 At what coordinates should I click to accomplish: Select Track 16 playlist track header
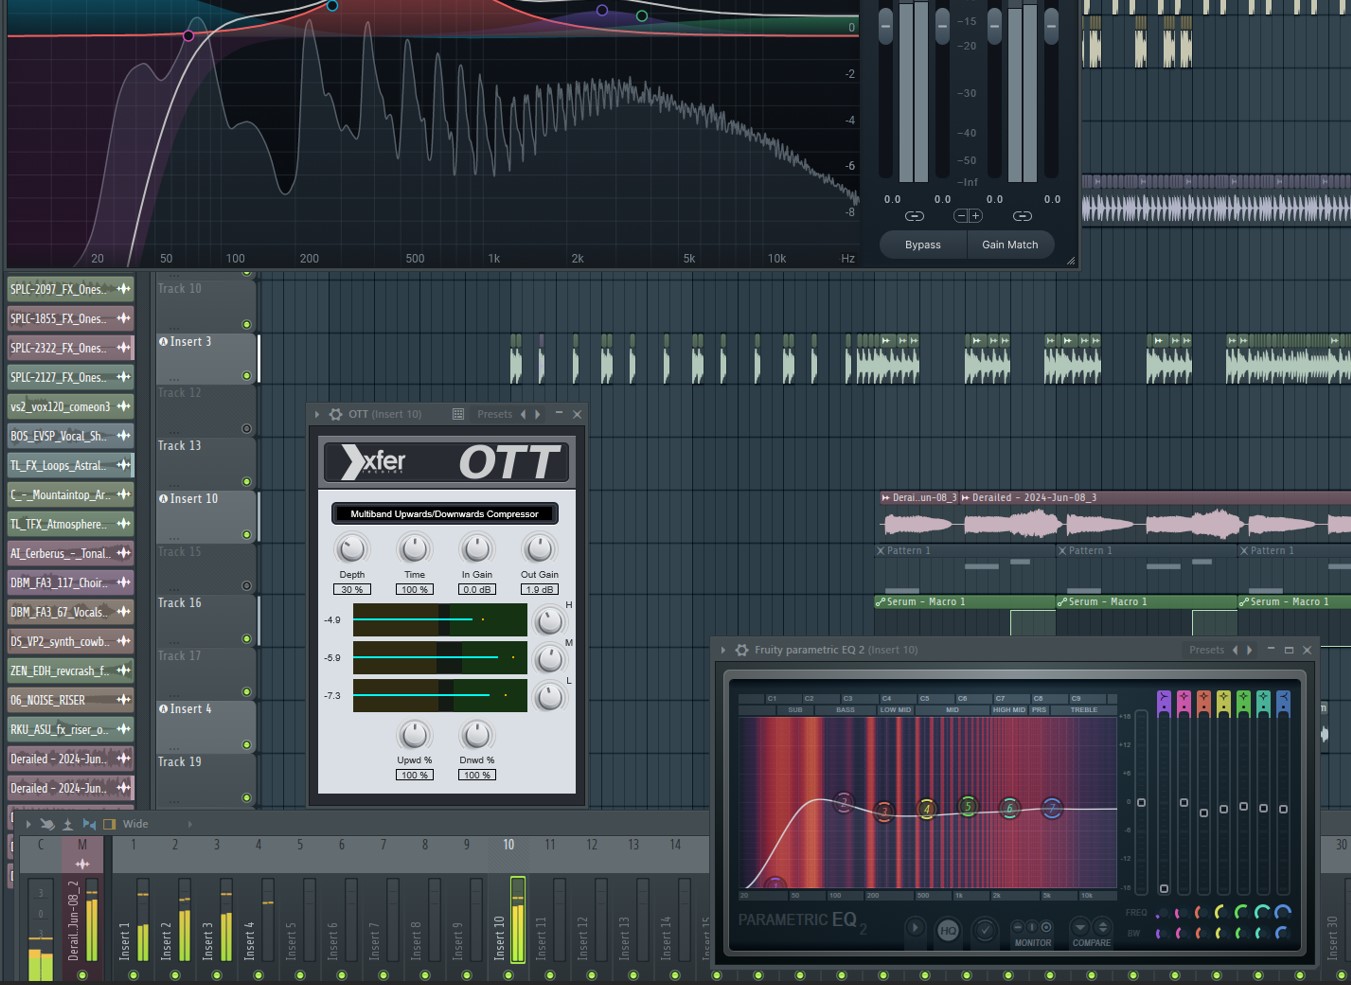(206, 621)
